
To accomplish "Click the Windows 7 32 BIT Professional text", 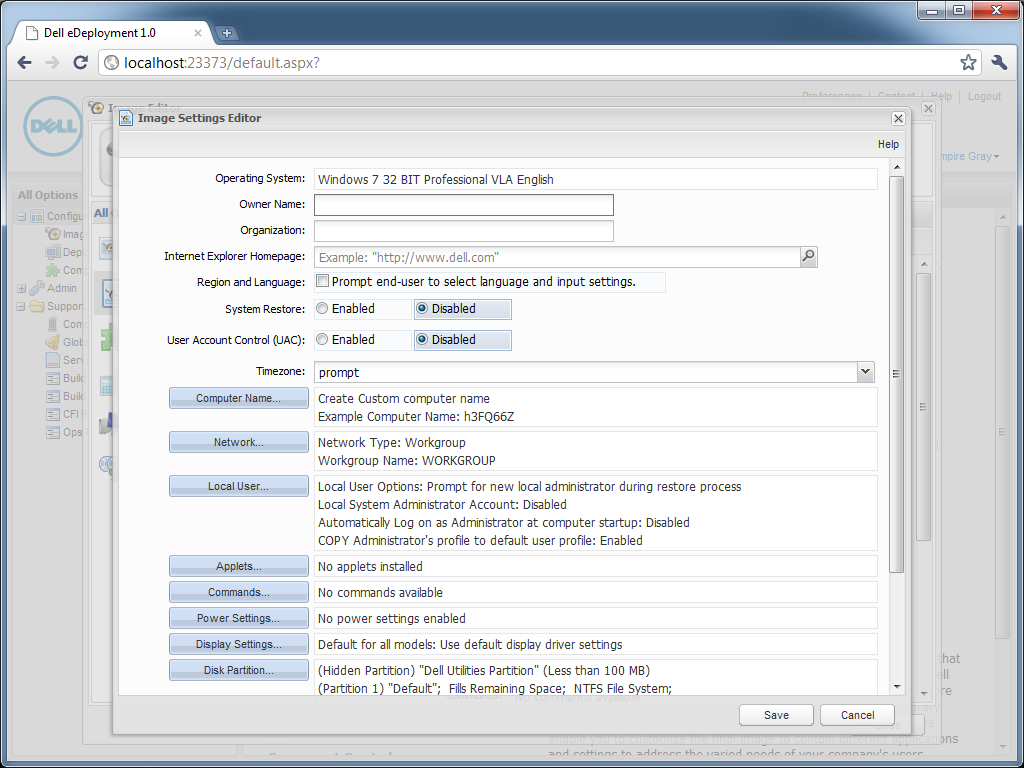I will coord(436,180).
